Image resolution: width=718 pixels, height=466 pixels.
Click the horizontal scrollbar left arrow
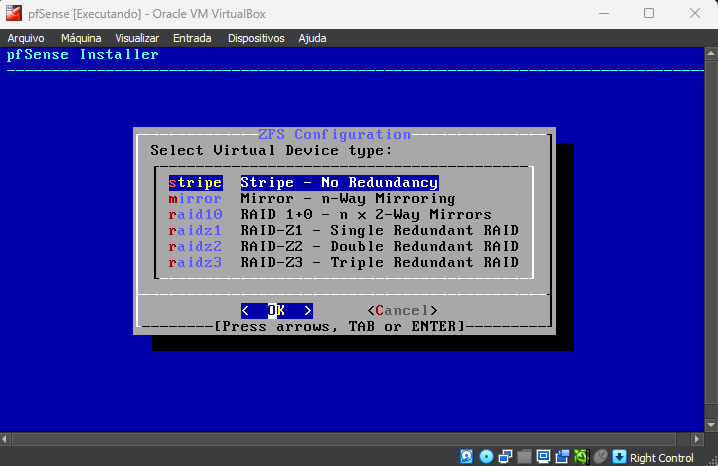click(5, 439)
